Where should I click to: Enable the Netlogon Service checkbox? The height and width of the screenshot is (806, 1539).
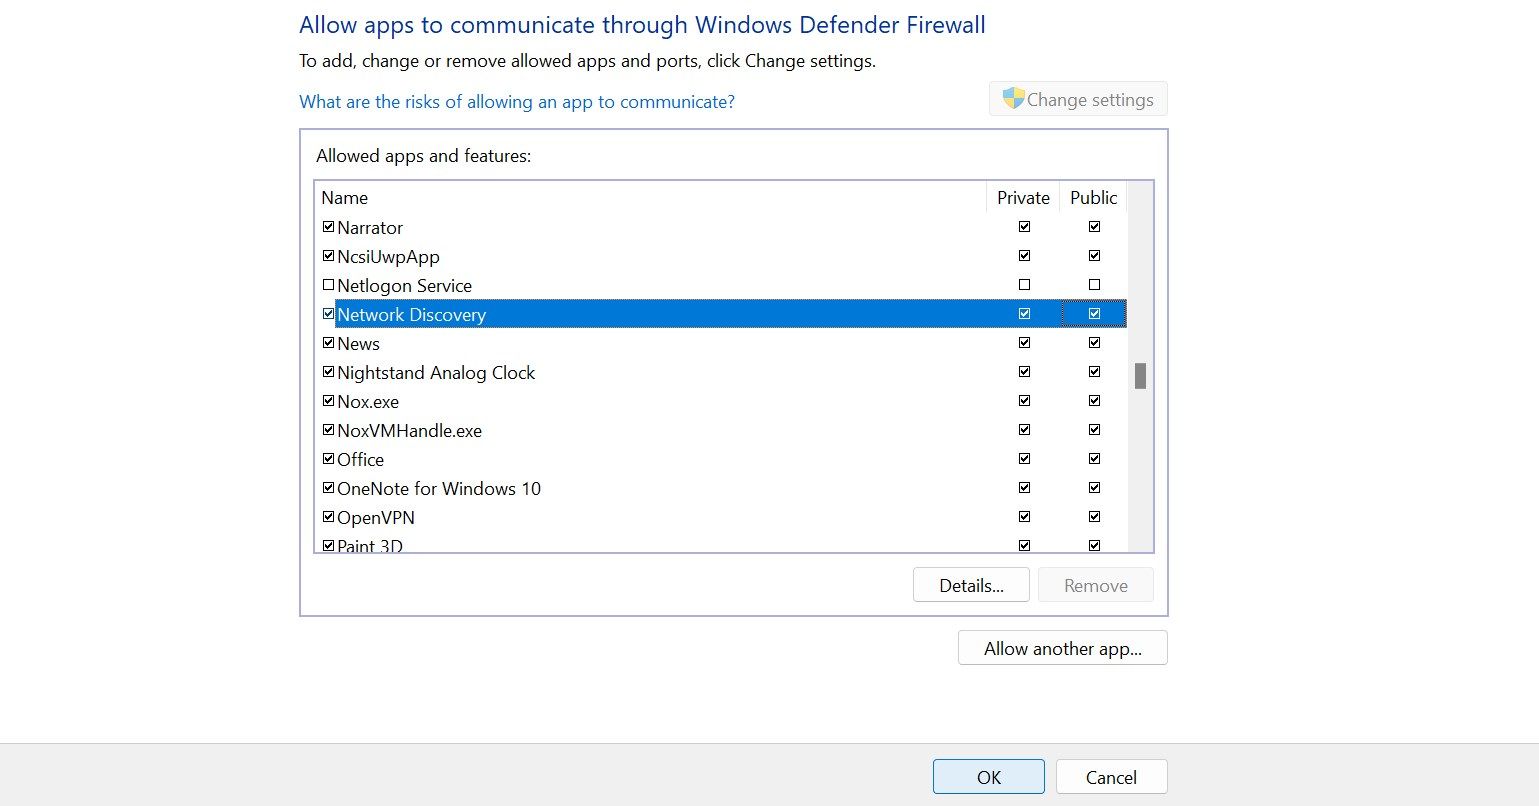click(328, 284)
